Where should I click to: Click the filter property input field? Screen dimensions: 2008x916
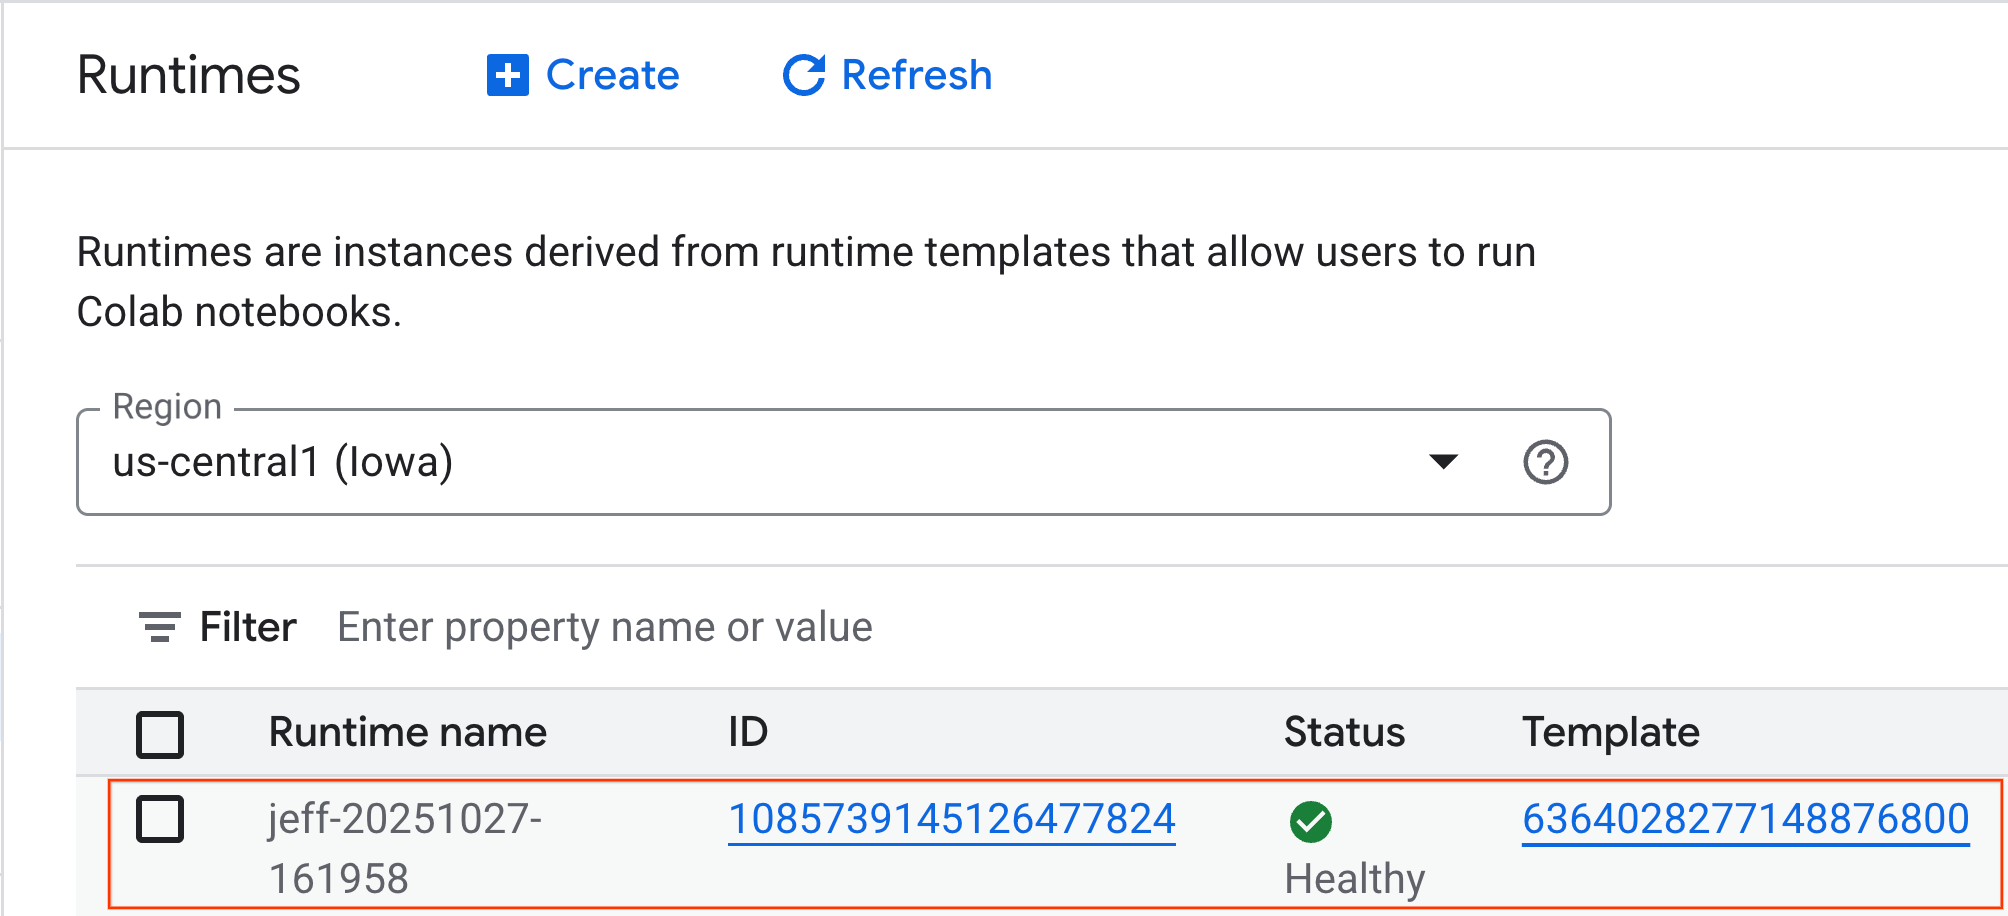point(604,627)
